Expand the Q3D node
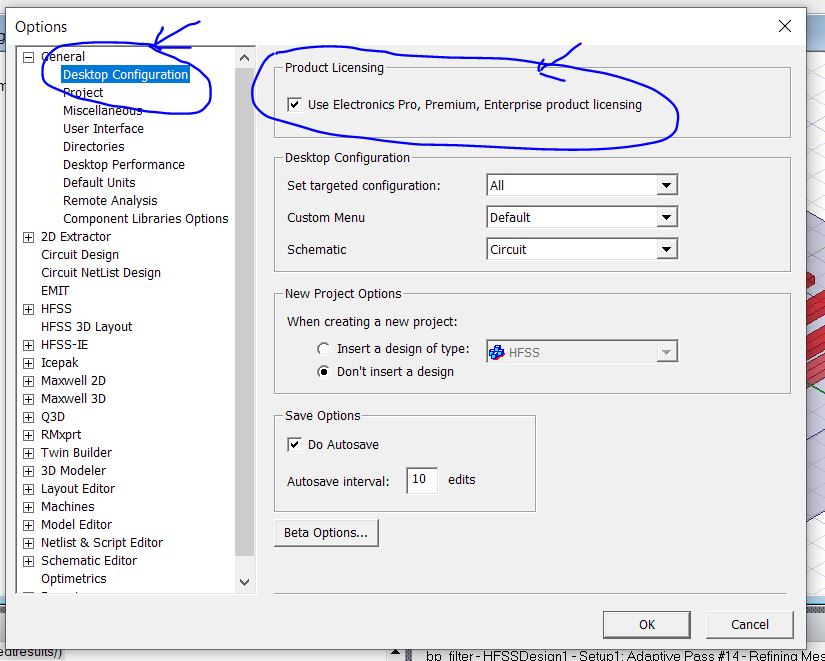Viewport: 825px width, 661px height. (x=28, y=417)
